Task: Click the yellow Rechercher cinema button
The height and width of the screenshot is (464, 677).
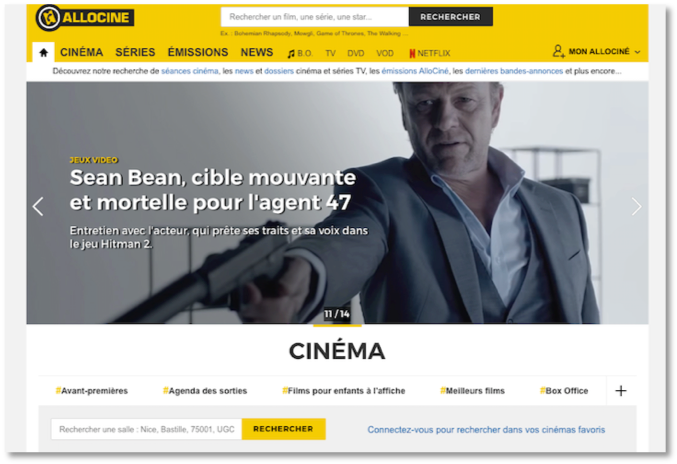Action: 283,429
